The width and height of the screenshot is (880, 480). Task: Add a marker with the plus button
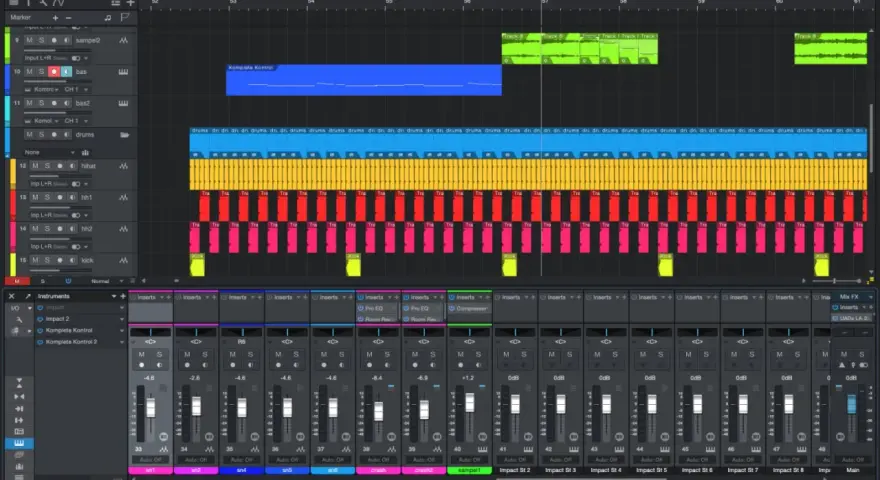click(x=56, y=18)
